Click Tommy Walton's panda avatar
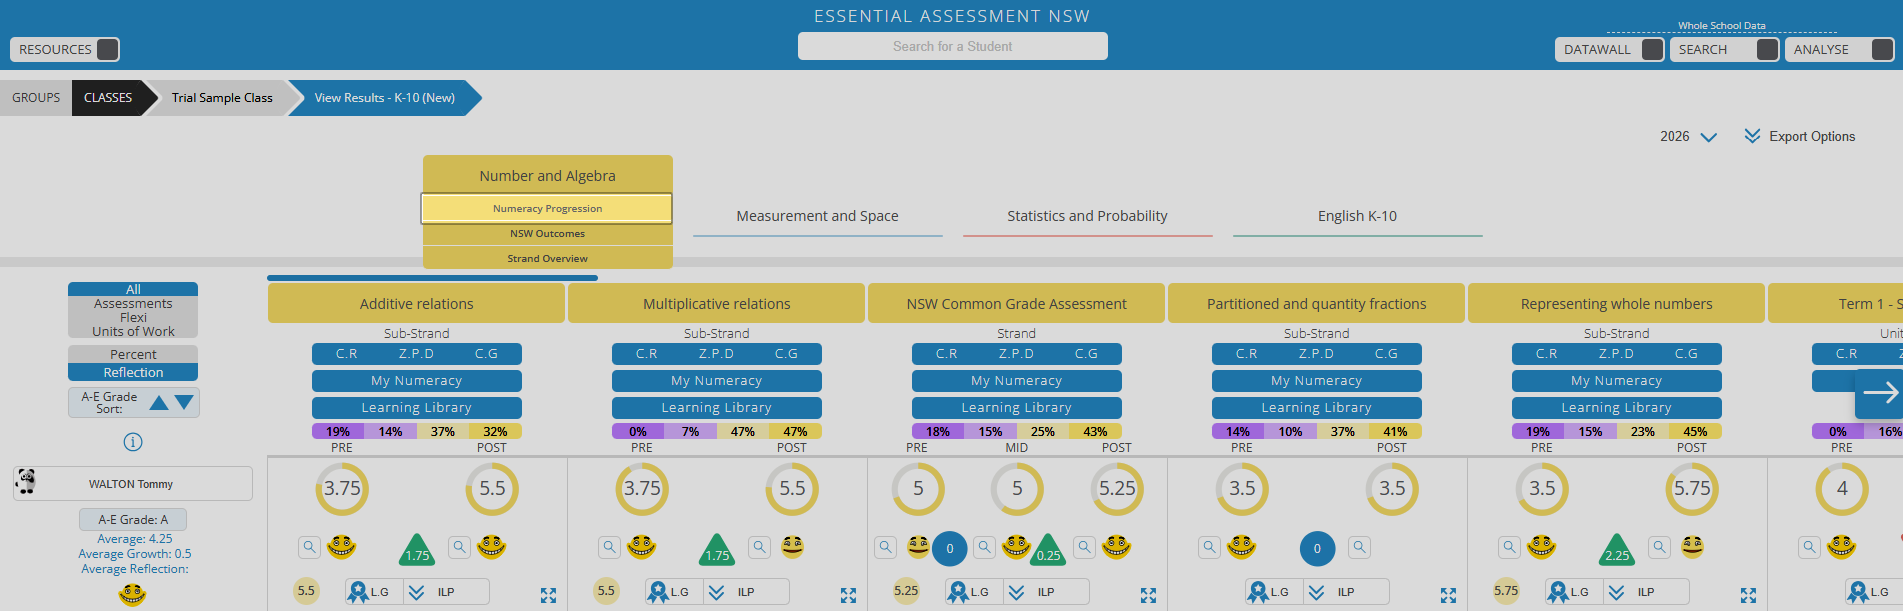1903x611 pixels. point(27,482)
